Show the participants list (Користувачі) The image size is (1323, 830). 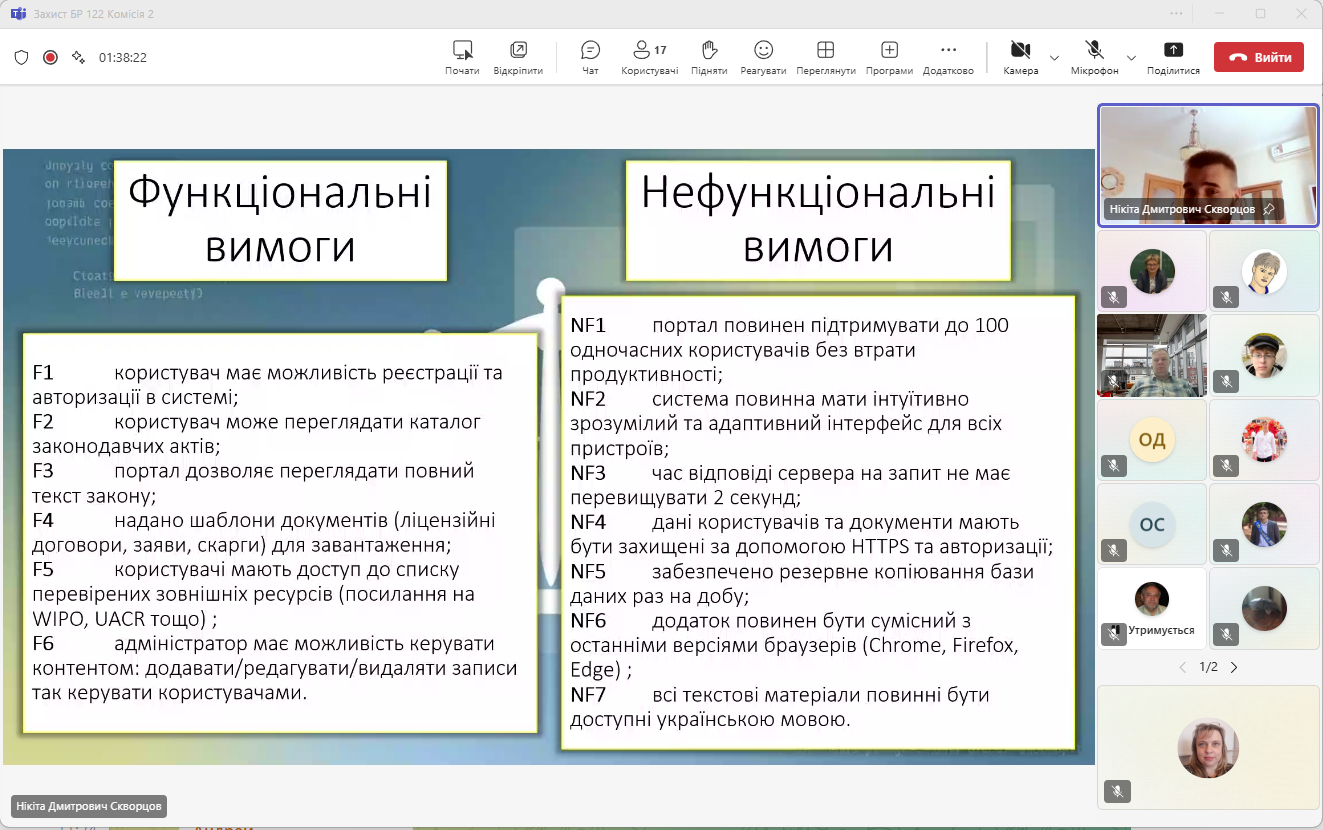649,58
